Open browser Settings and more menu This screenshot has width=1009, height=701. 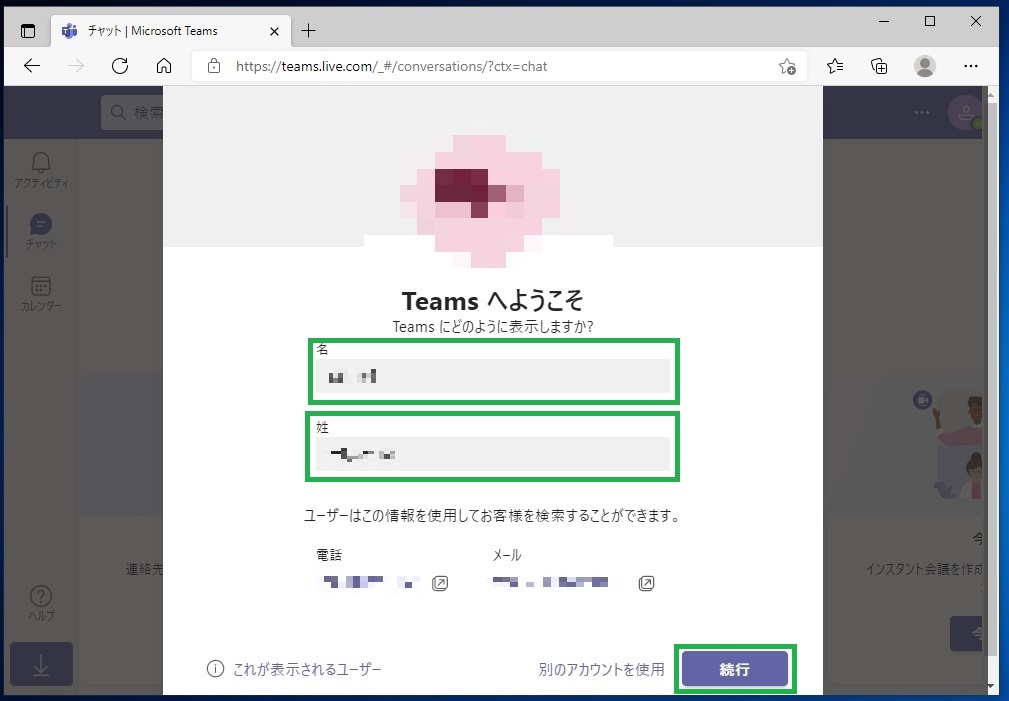[x=970, y=66]
